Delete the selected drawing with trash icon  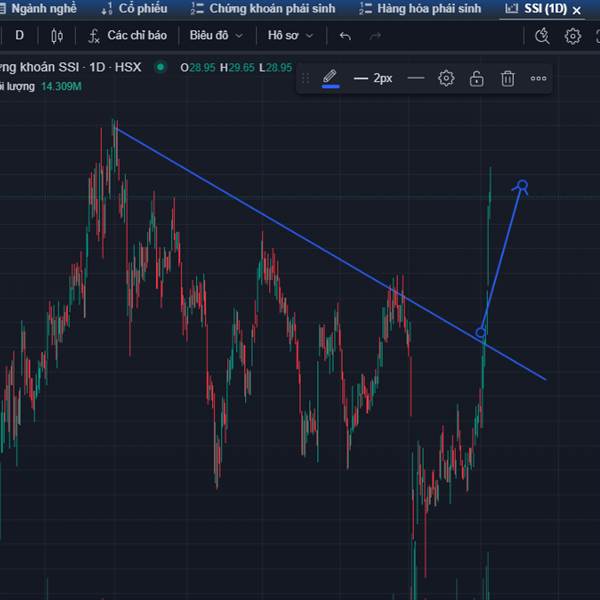coord(508,78)
